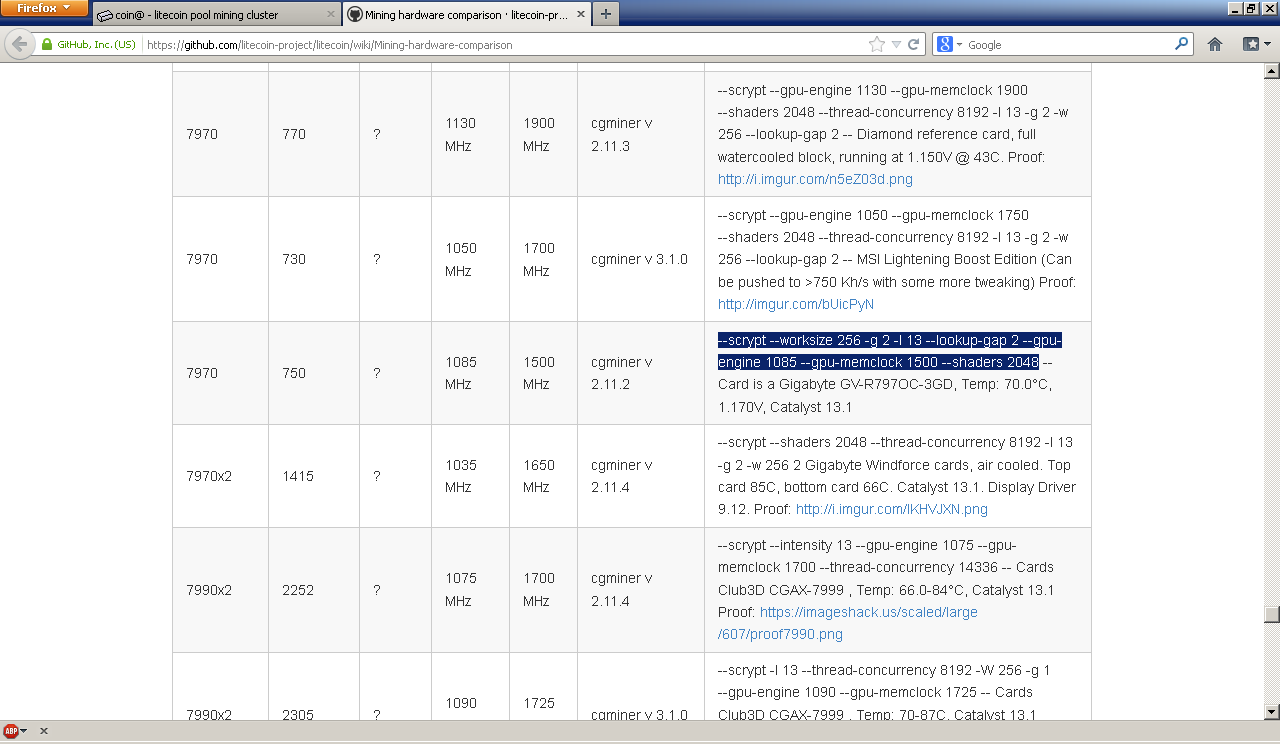
Task: Close the Mining hardware comparison tab
Action: tap(580, 15)
